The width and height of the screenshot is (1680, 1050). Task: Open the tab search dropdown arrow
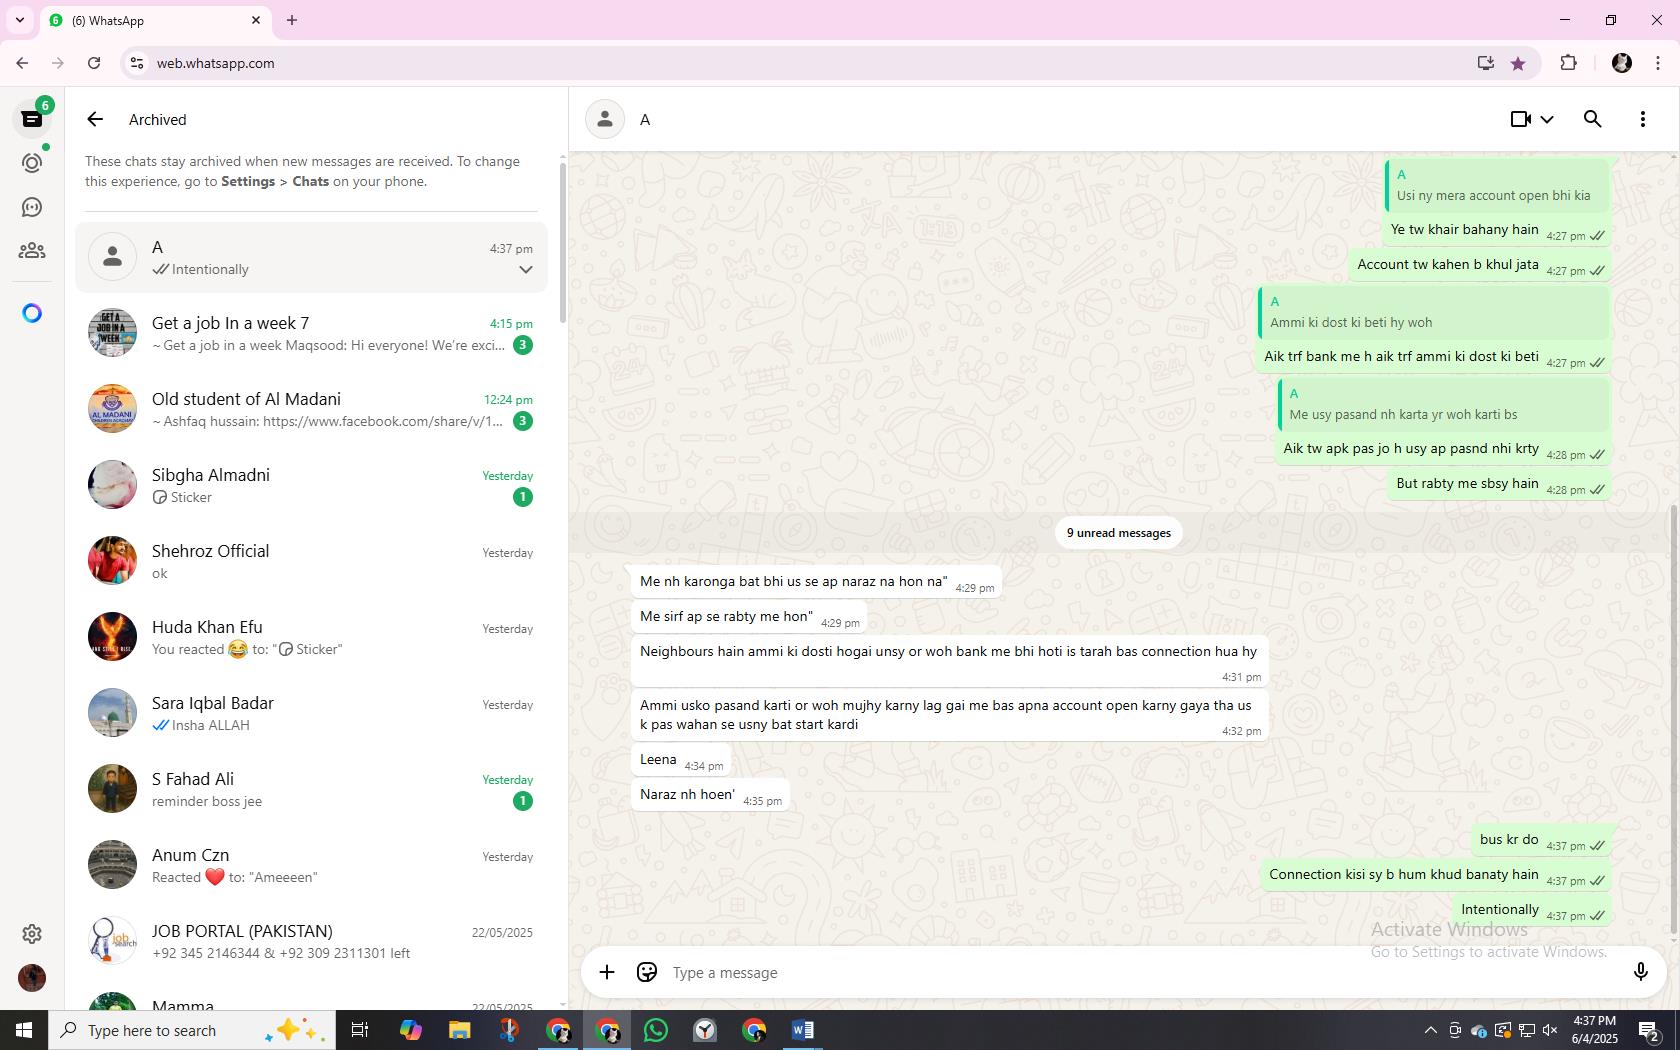[20, 20]
